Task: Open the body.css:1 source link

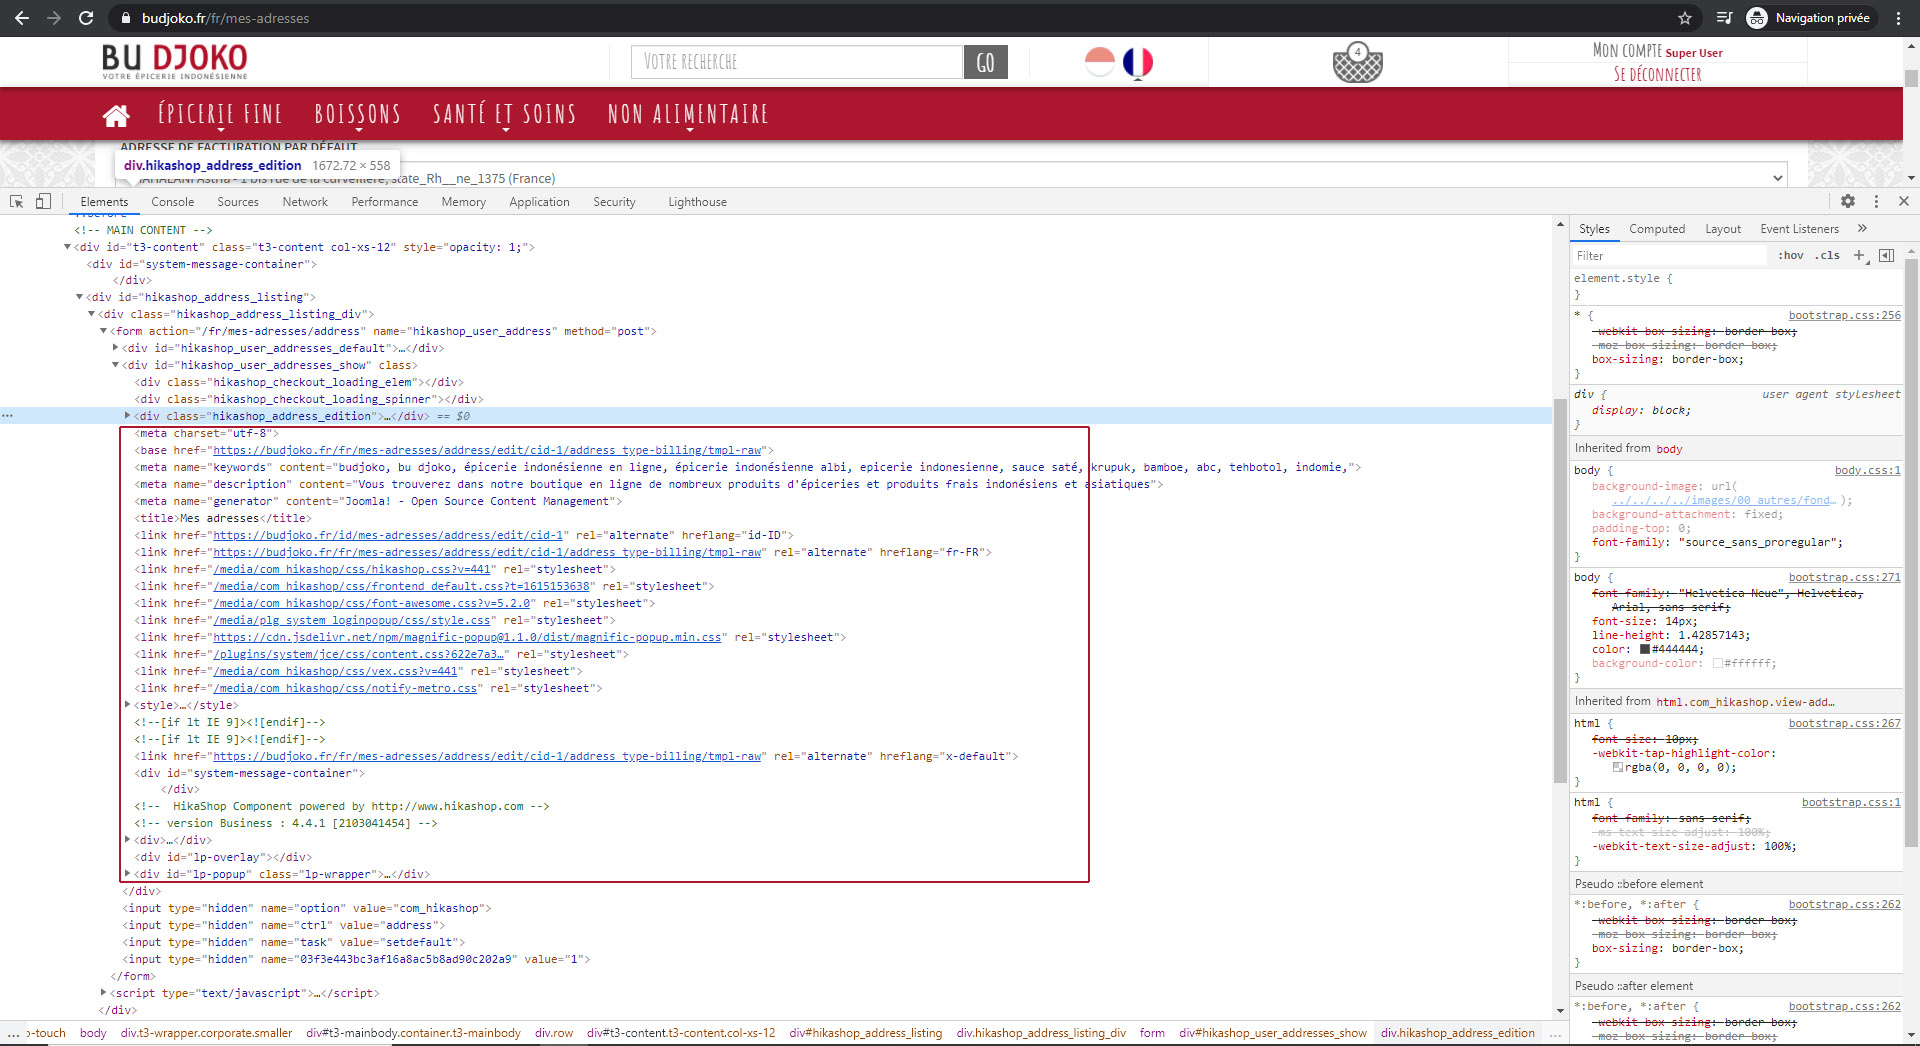Action: pyautogui.click(x=1867, y=470)
